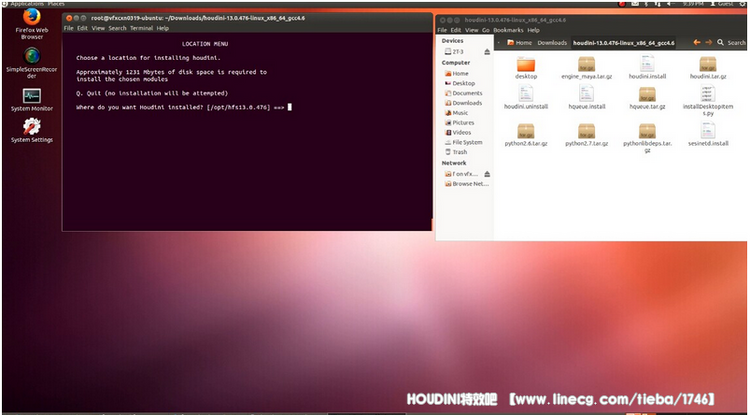750x415 pixels.
Task: Open the file manager File menu
Action: (x=442, y=30)
